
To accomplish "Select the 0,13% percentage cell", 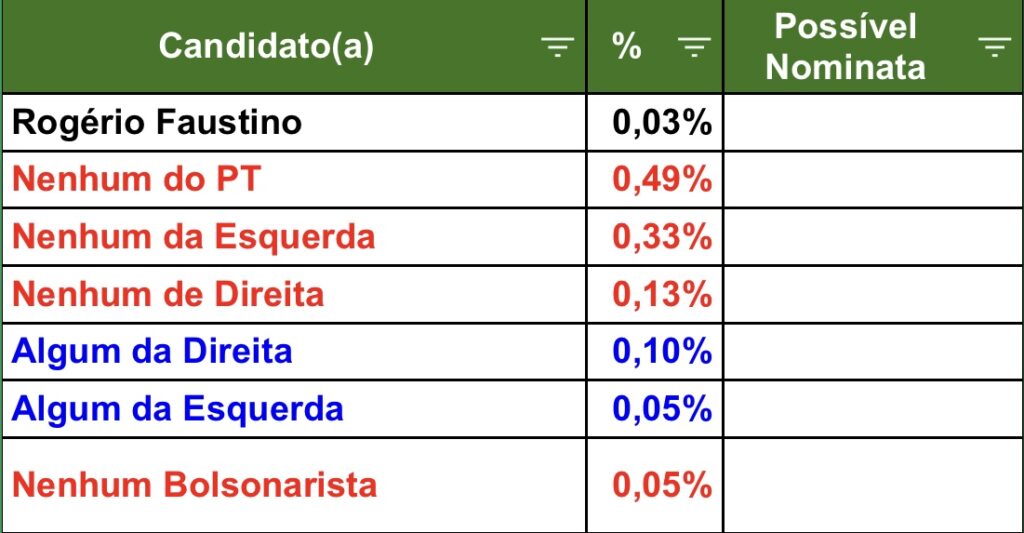I will 655,295.
